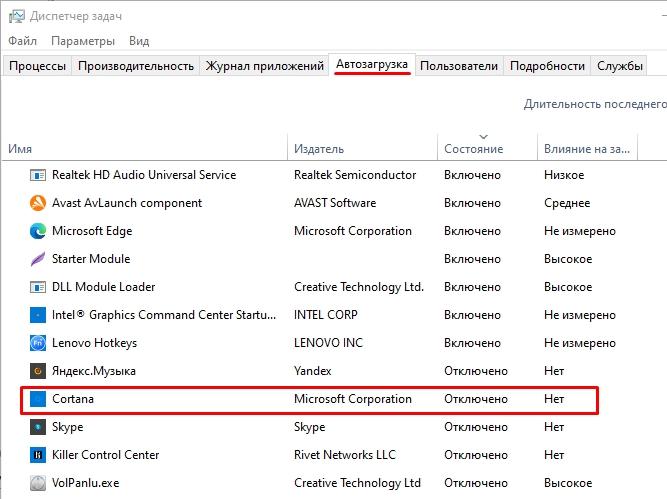Click the Realtek Semiconductor publisher cell
Screen dimensions: 667x499
(x=355, y=175)
